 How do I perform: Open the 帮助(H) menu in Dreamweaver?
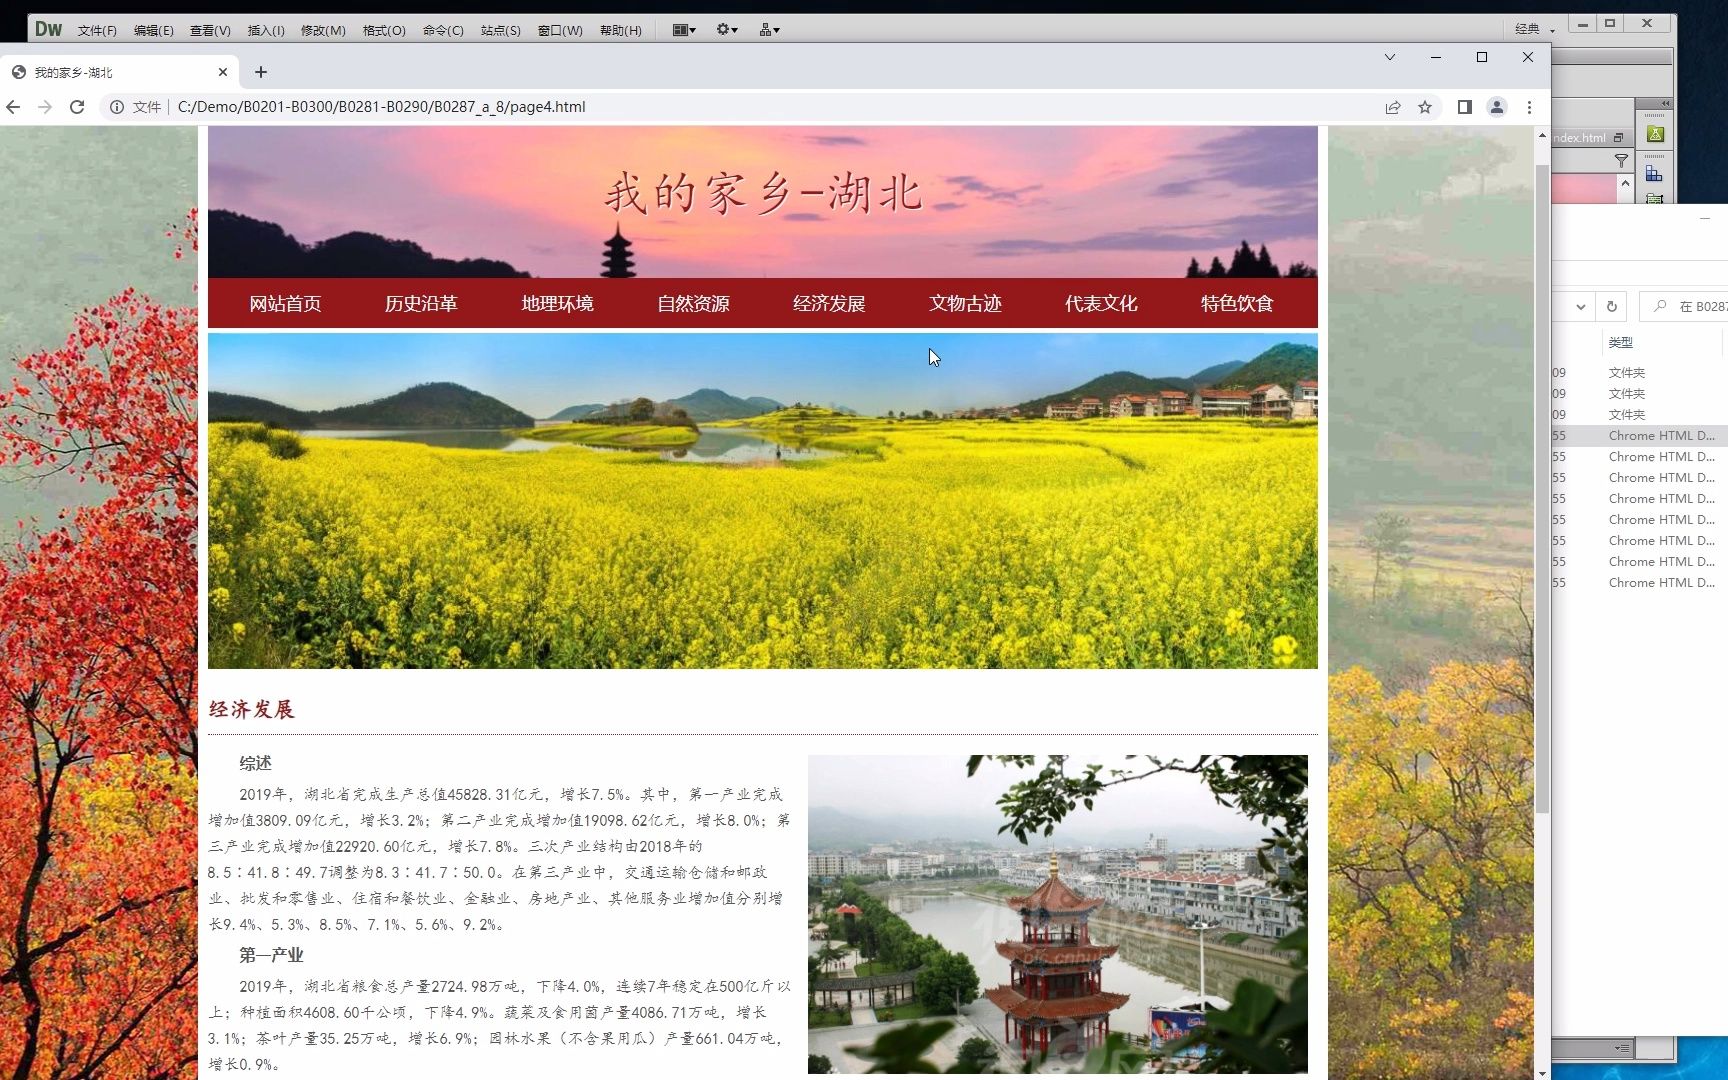coord(621,30)
